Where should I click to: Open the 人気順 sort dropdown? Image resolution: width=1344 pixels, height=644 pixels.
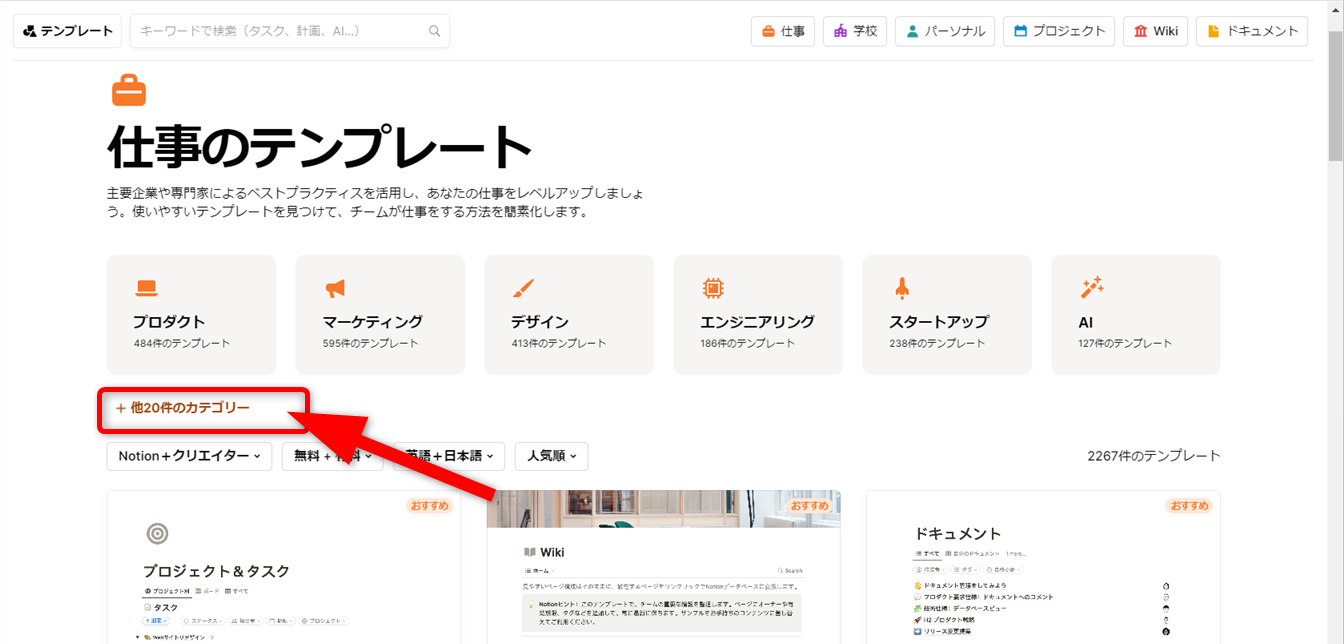click(x=551, y=456)
